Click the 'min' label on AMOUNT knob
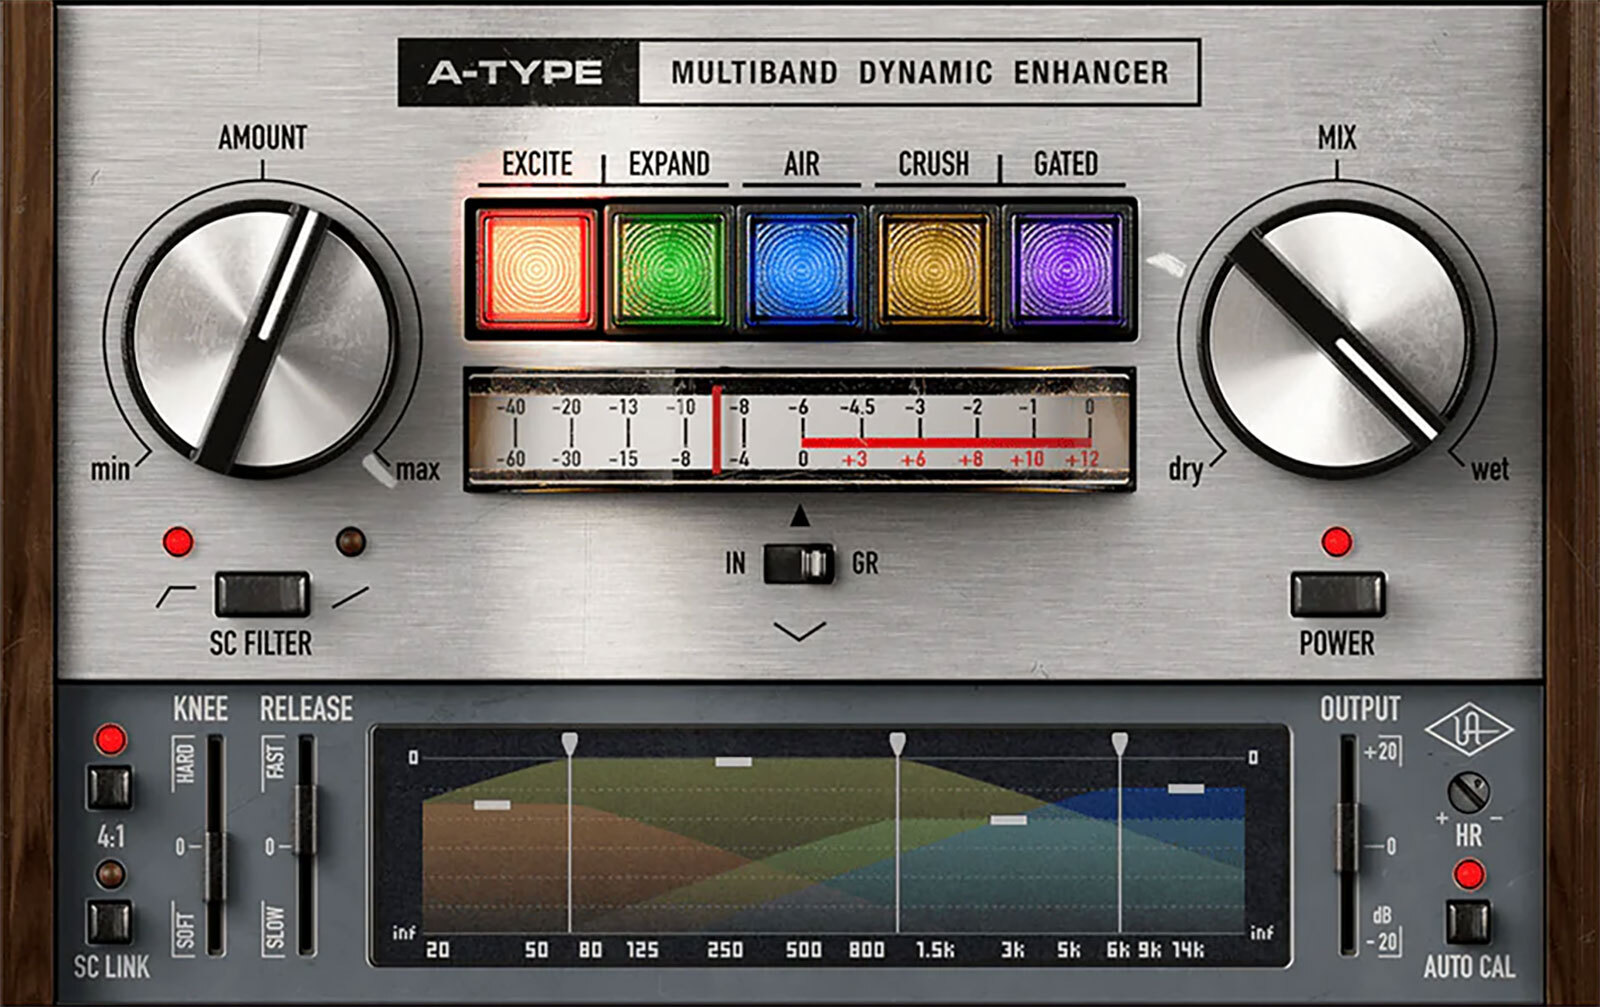 [x=110, y=468]
